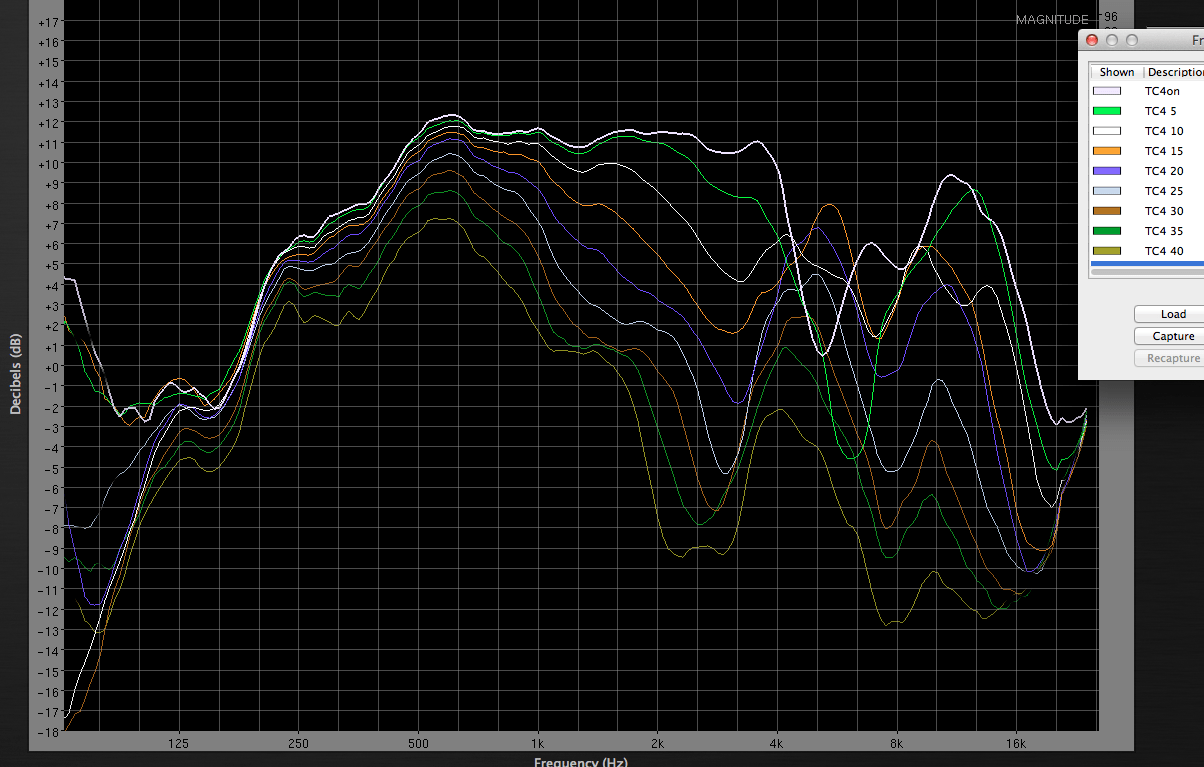This screenshot has height=767, width=1204.
Task: Click the dark green TC4 35 swatch
Action: pos(1107,231)
